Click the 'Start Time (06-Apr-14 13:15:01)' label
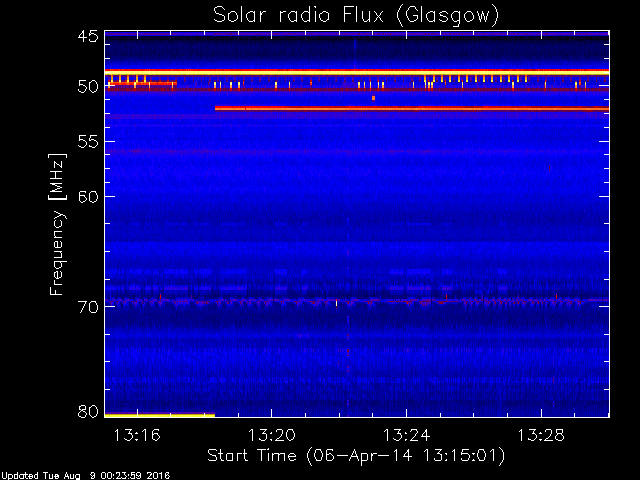640x480 pixels. 356,456
